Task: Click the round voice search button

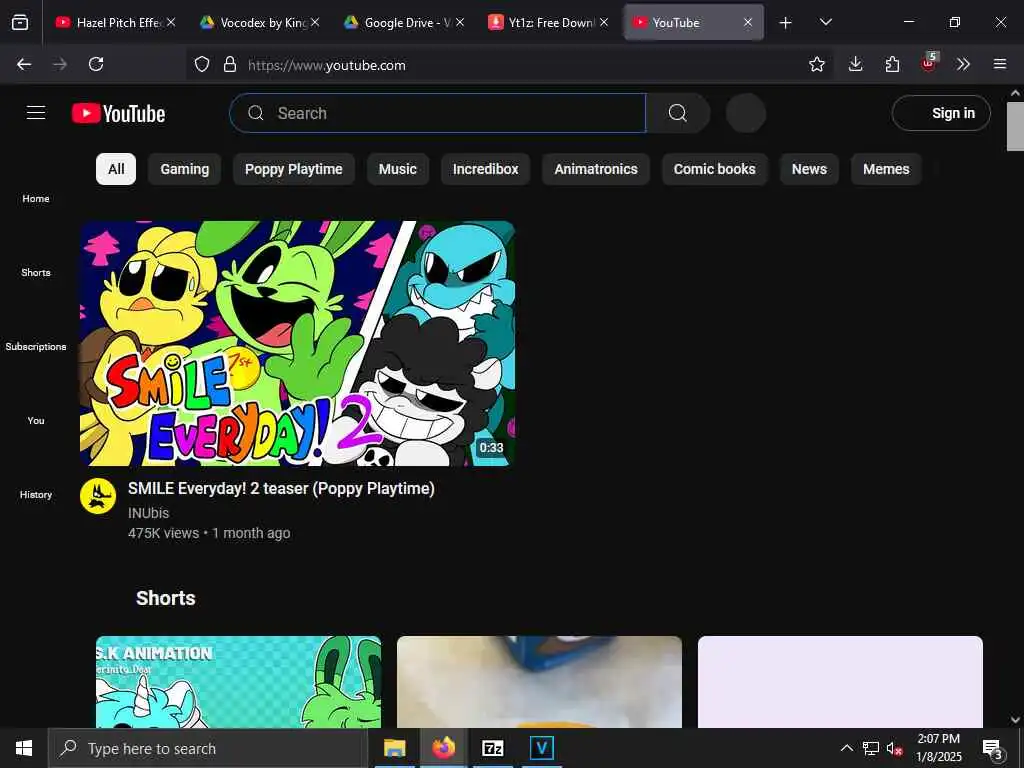Action: click(x=746, y=113)
